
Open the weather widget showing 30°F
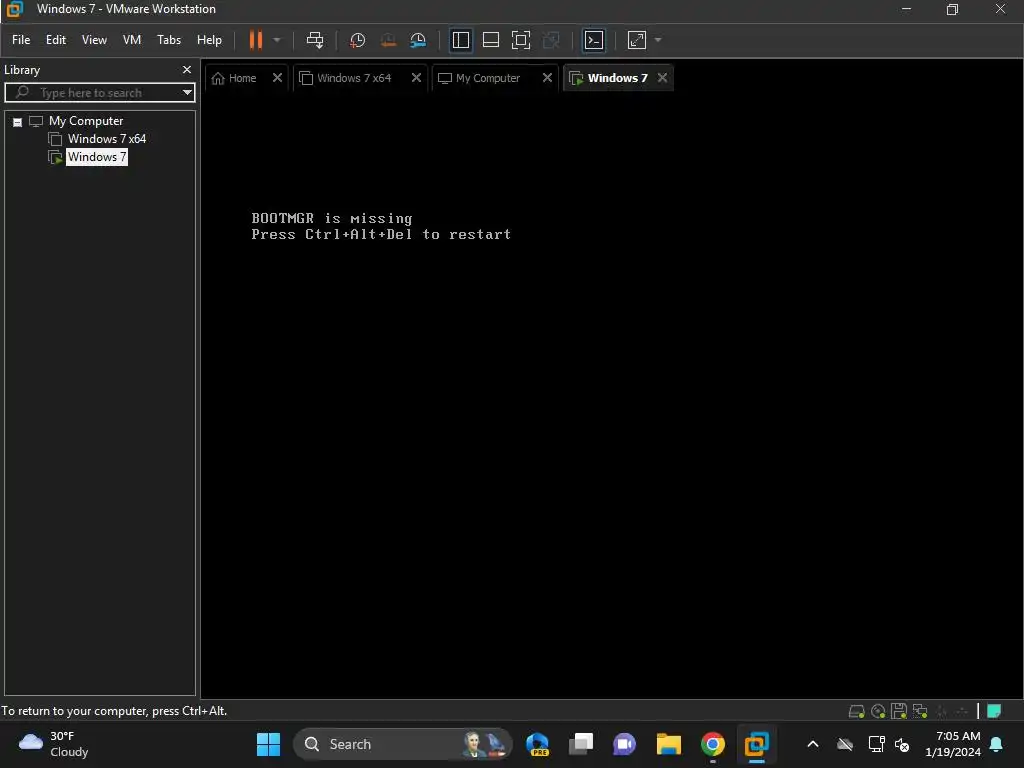point(54,744)
